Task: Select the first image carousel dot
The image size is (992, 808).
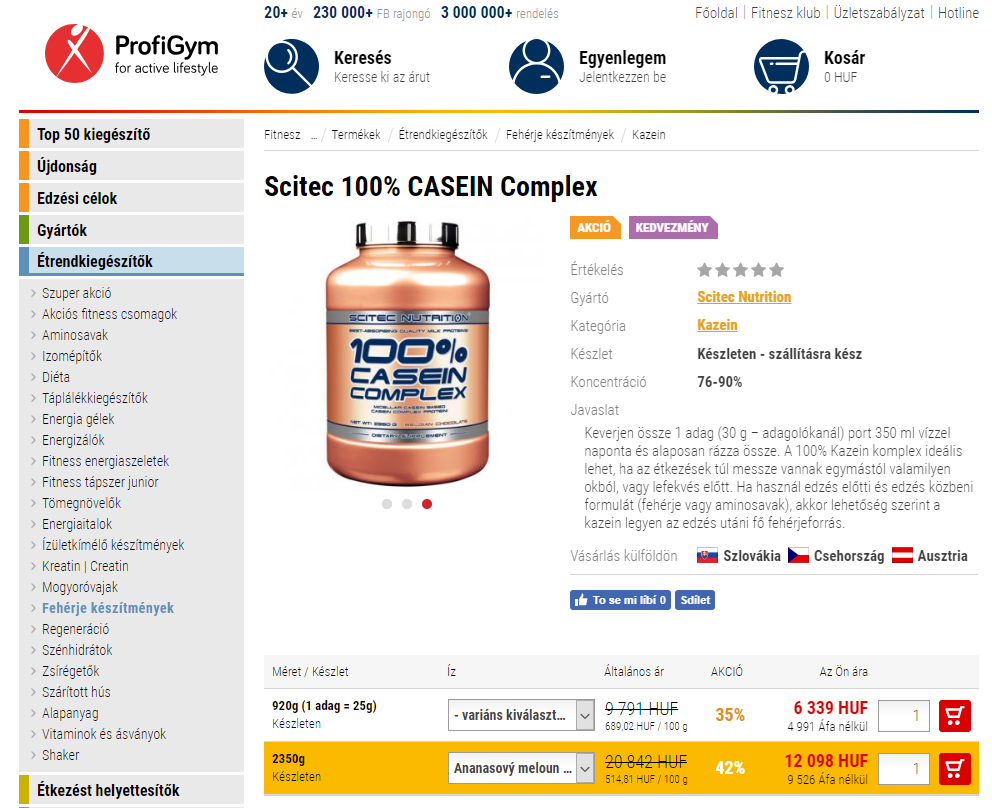Action: [x=387, y=504]
